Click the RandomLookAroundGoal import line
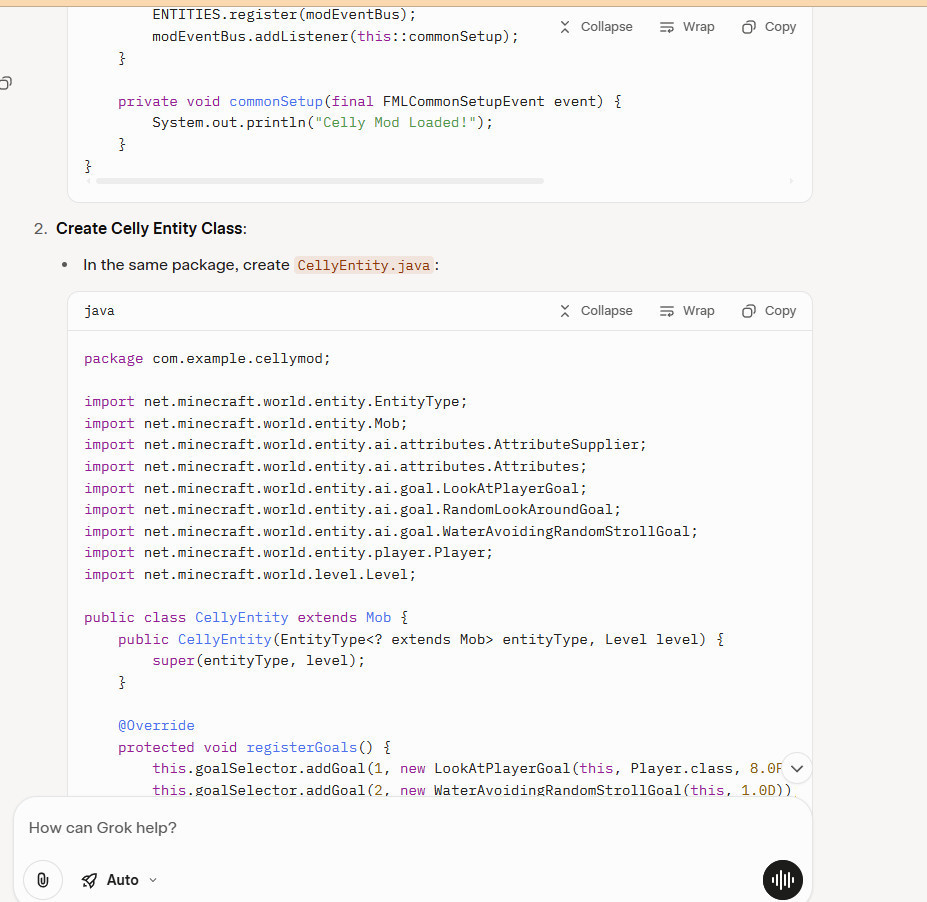The width and height of the screenshot is (927, 902). tap(352, 510)
